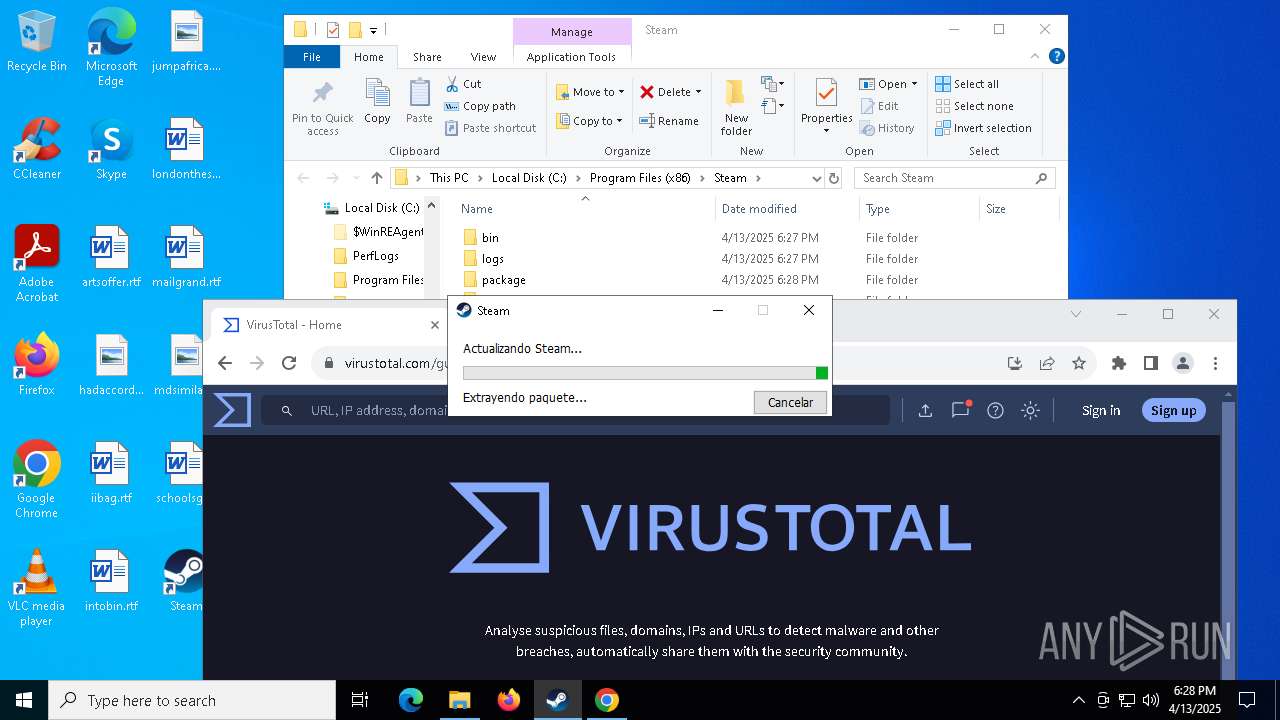Open Chrome extensions puzzle icon
Image resolution: width=1280 pixels, height=720 pixels.
(1119, 363)
